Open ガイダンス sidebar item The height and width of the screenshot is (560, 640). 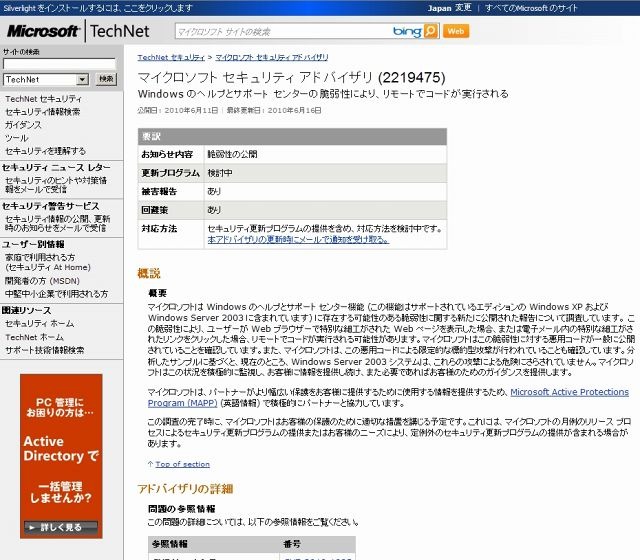pos(23,125)
